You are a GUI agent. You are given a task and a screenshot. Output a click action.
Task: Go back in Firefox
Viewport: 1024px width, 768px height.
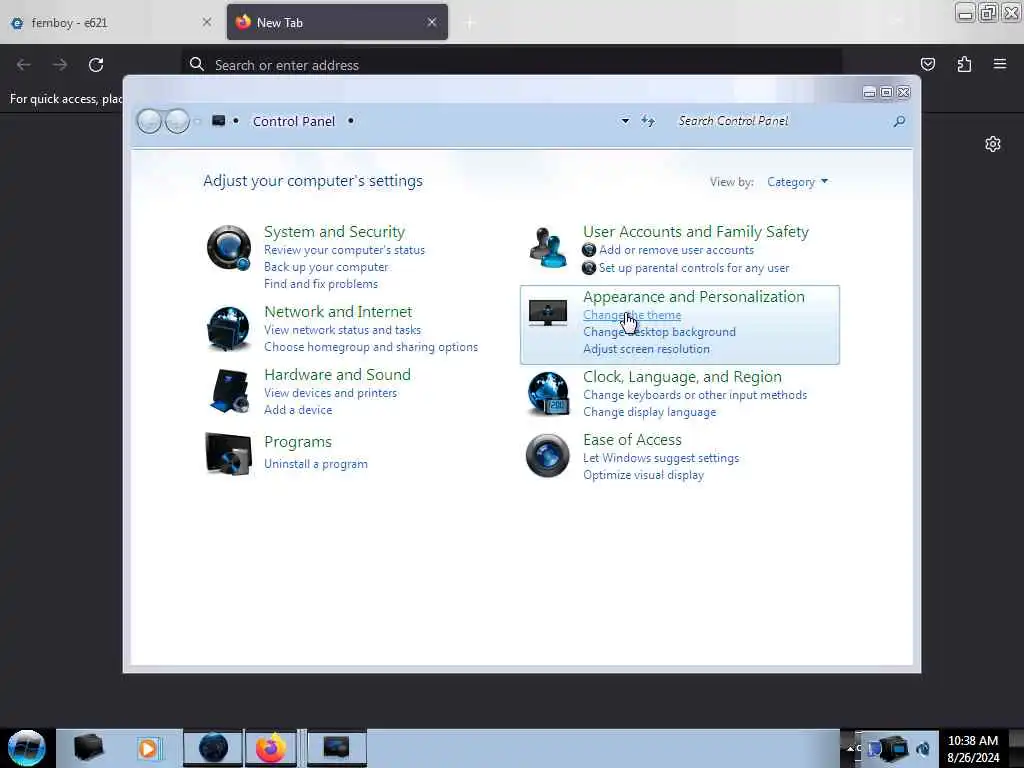pyautogui.click(x=24, y=65)
